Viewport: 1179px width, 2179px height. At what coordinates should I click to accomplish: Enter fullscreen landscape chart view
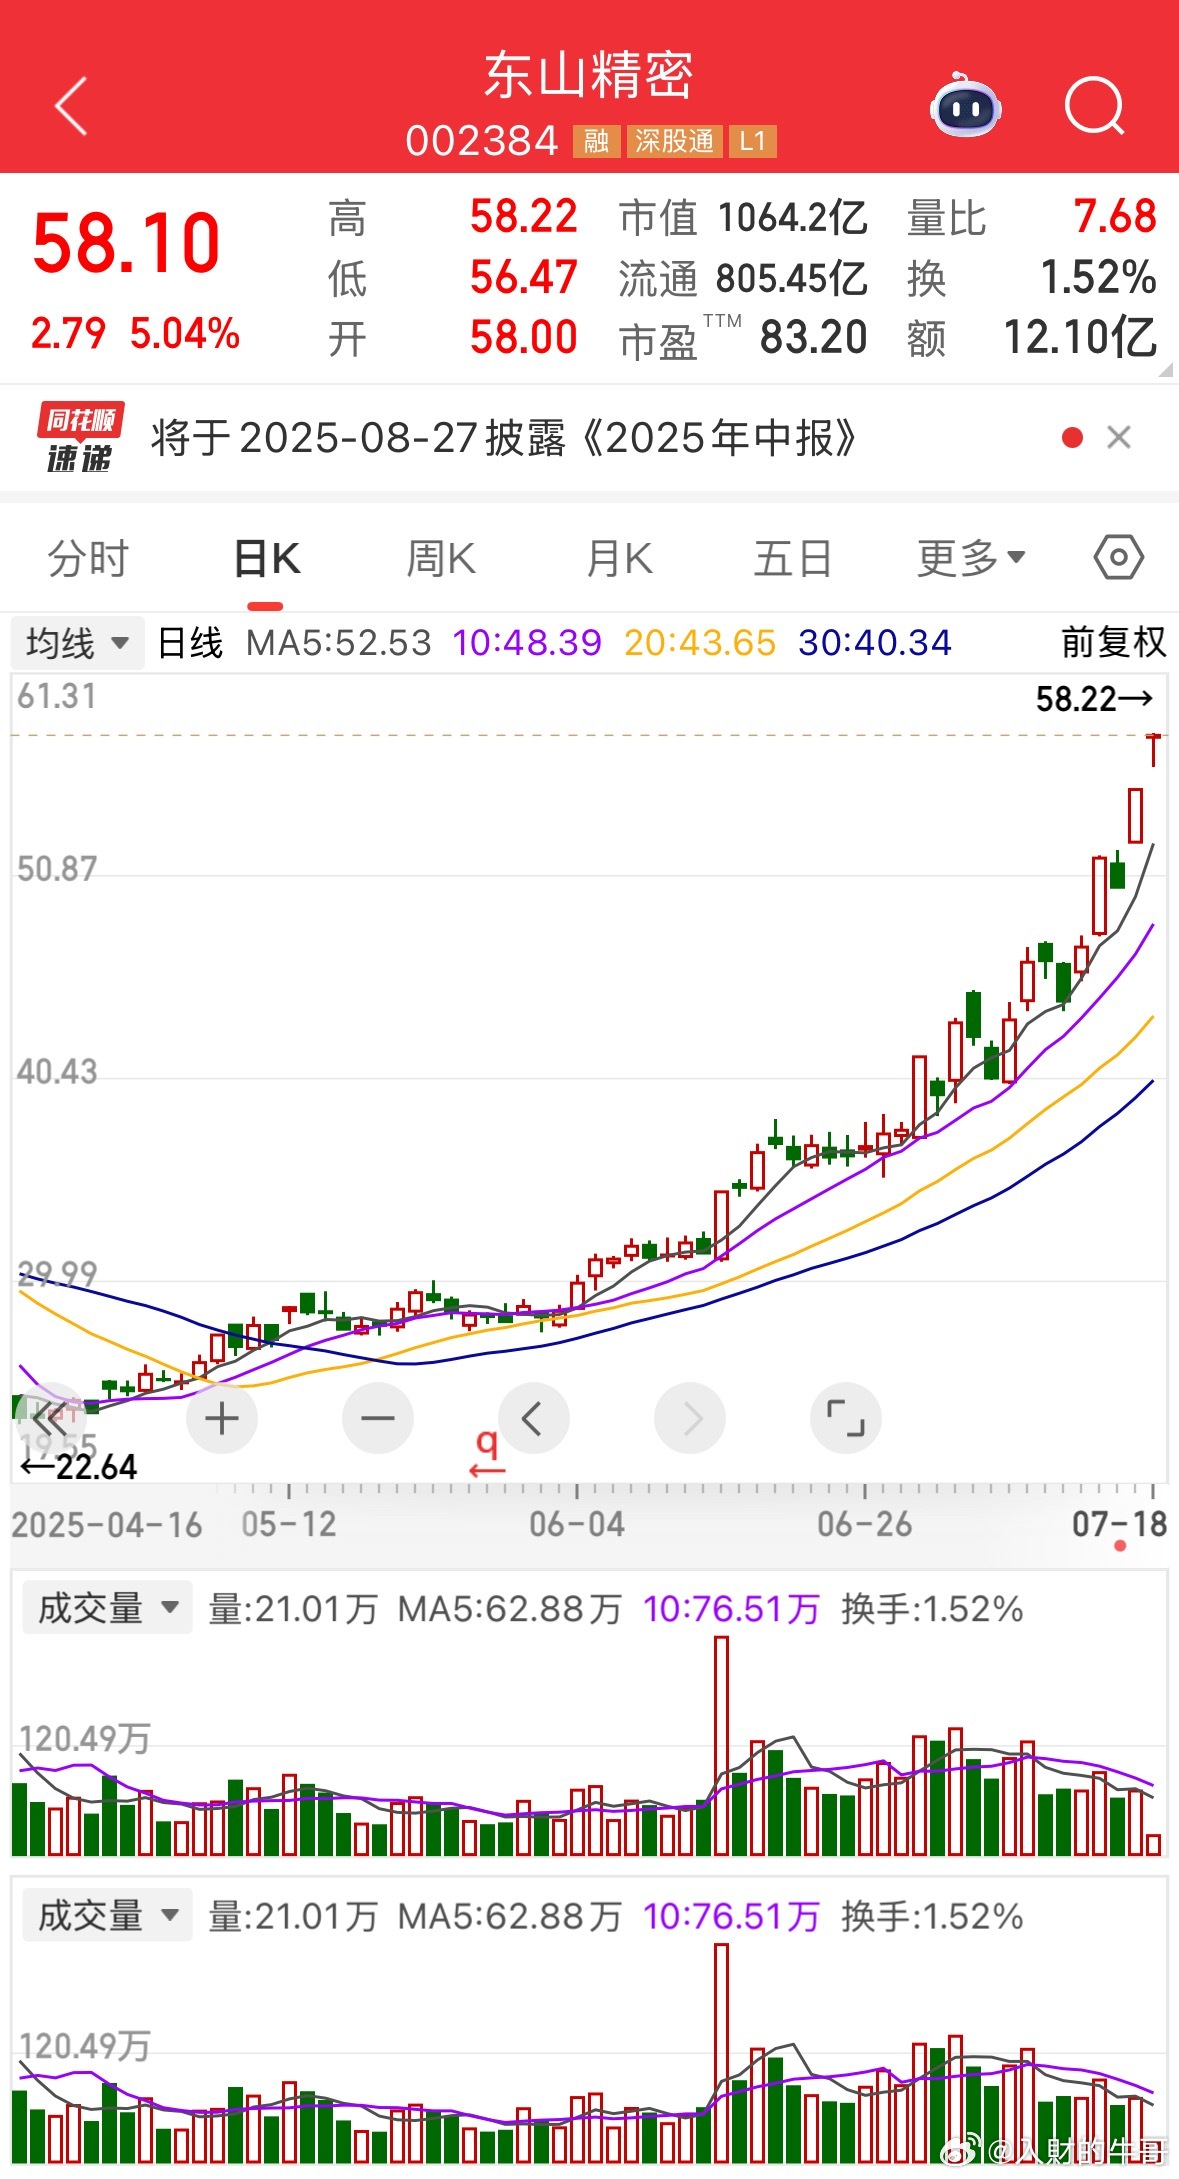coord(846,1418)
